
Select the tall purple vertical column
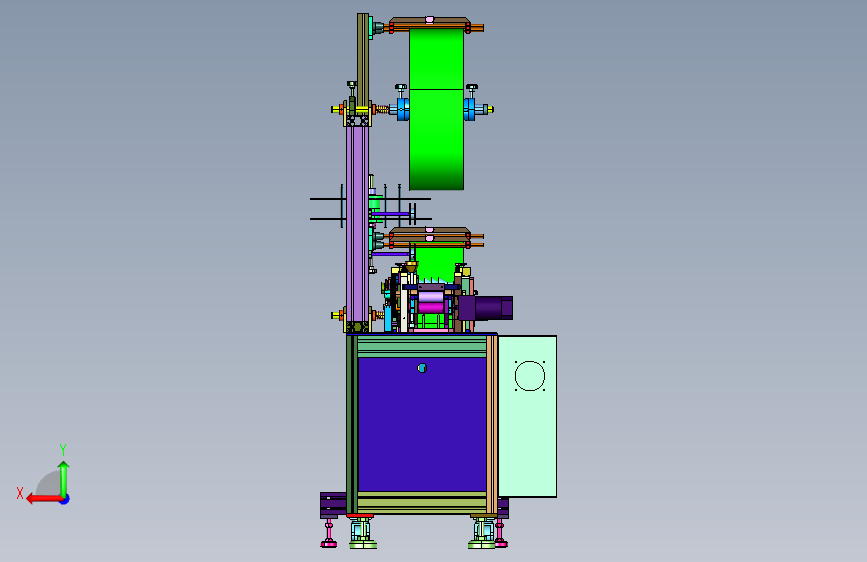pyautogui.click(x=357, y=224)
